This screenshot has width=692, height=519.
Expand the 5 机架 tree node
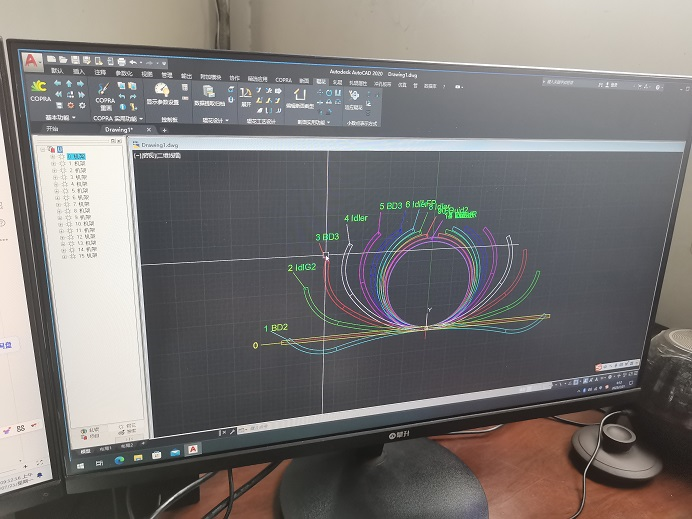[x=56, y=191]
